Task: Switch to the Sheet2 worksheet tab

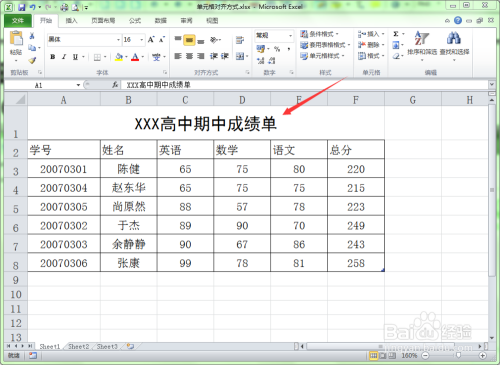Action: coord(79,347)
